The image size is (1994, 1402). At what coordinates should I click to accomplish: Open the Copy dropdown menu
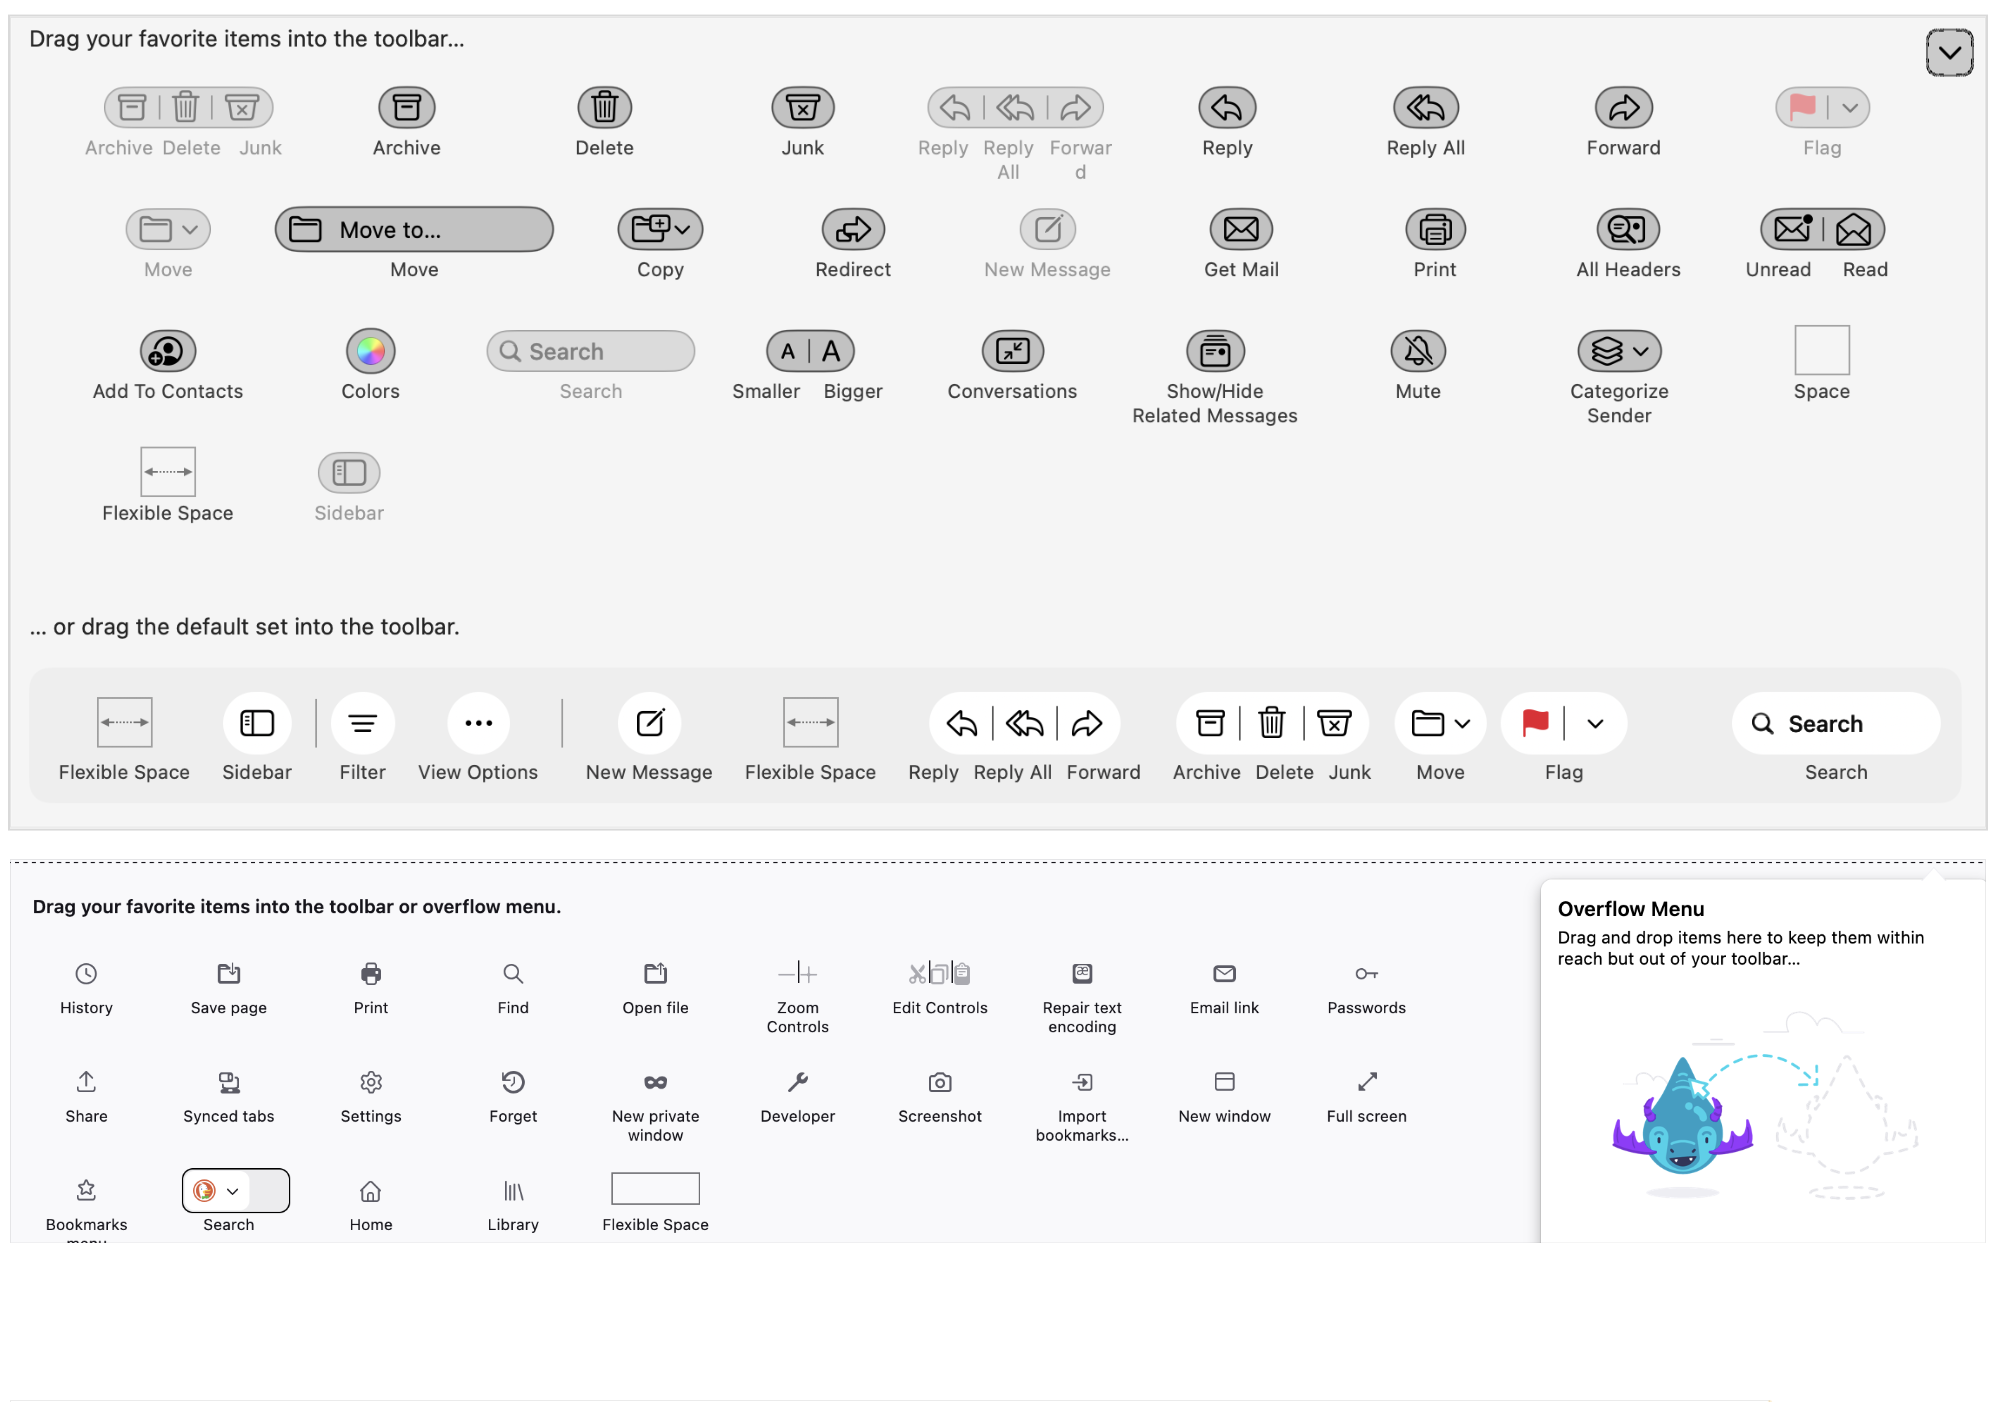pyautogui.click(x=660, y=230)
